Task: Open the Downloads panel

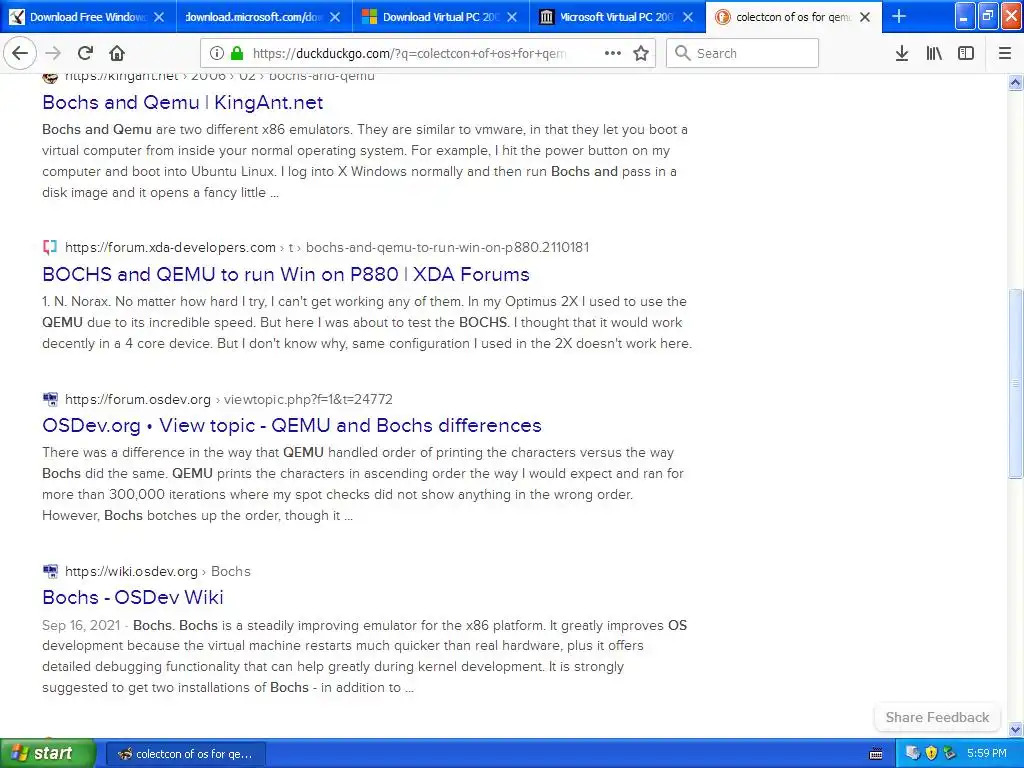Action: 902,53
